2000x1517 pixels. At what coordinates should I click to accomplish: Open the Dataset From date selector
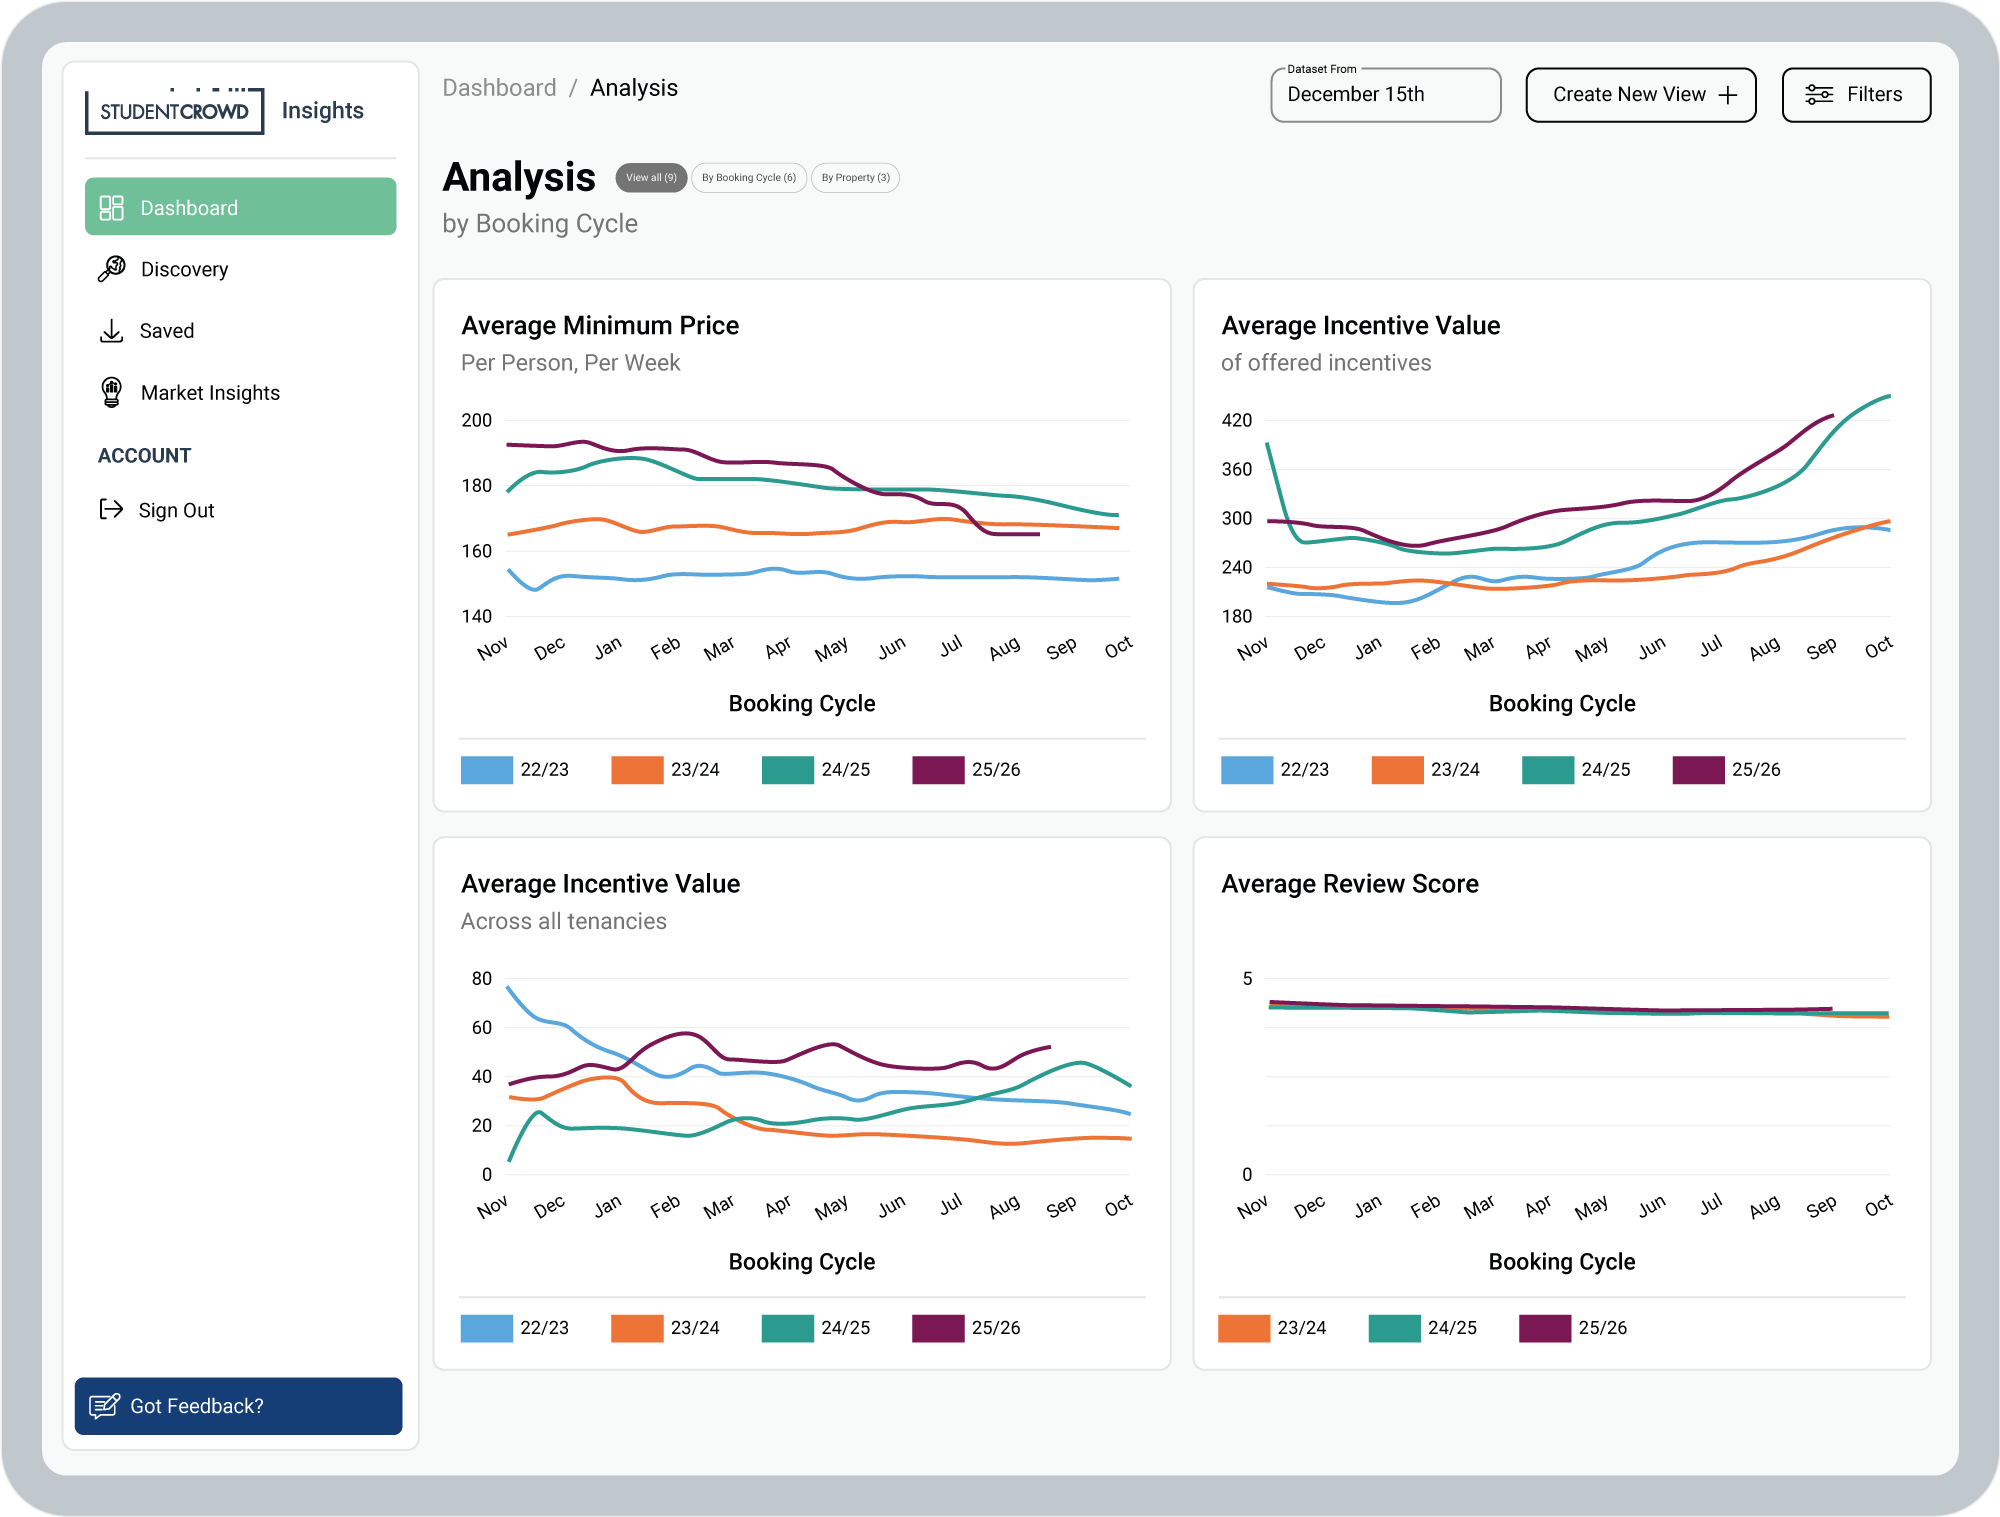[x=1385, y=94]
